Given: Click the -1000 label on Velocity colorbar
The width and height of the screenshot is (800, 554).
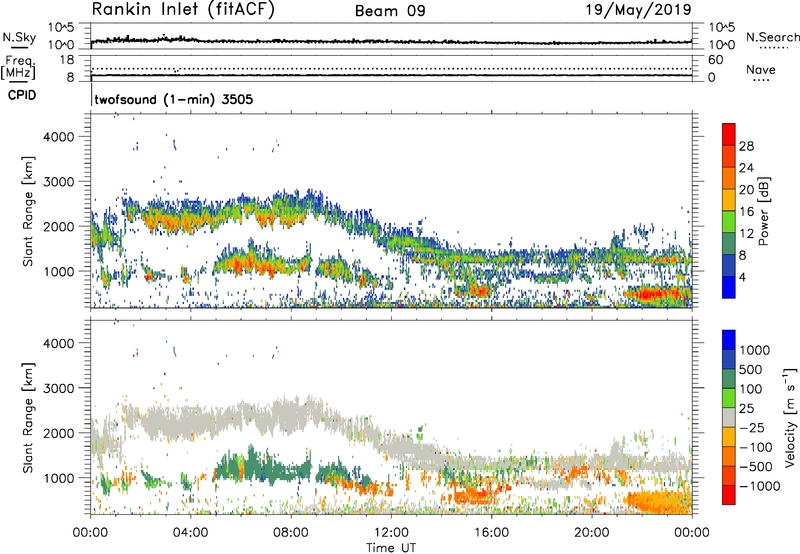Looking at the screenshot, I should click(x=760, y=486).
